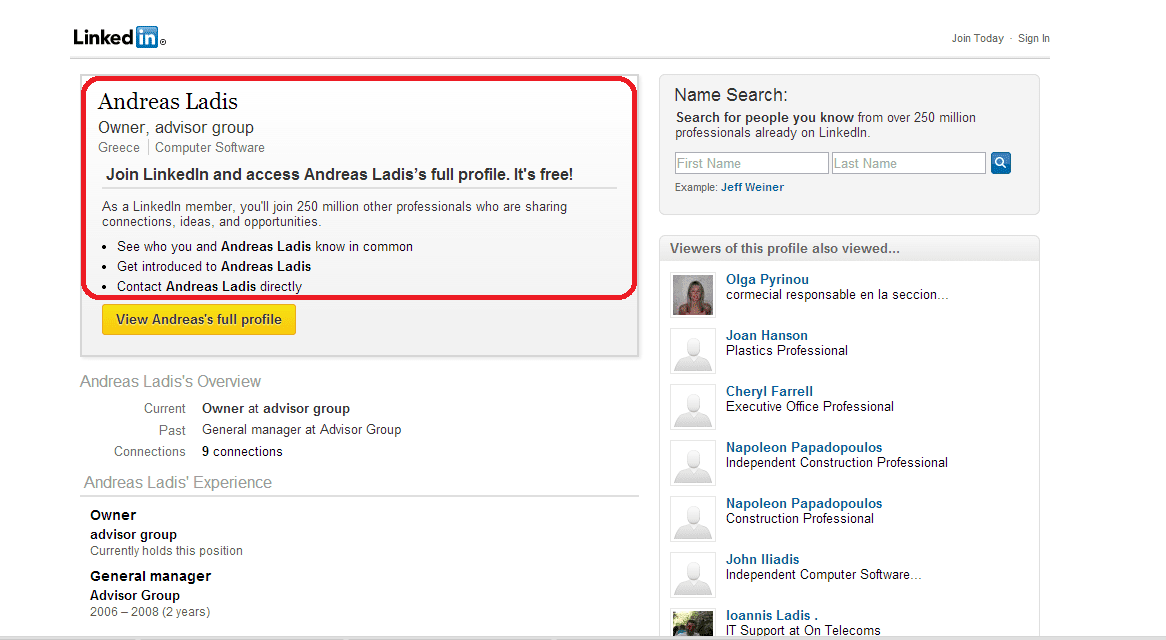This screenshot has width=1166, height=640.
Task: Click the LinkedIn logo
Action: tap(119, 37)
